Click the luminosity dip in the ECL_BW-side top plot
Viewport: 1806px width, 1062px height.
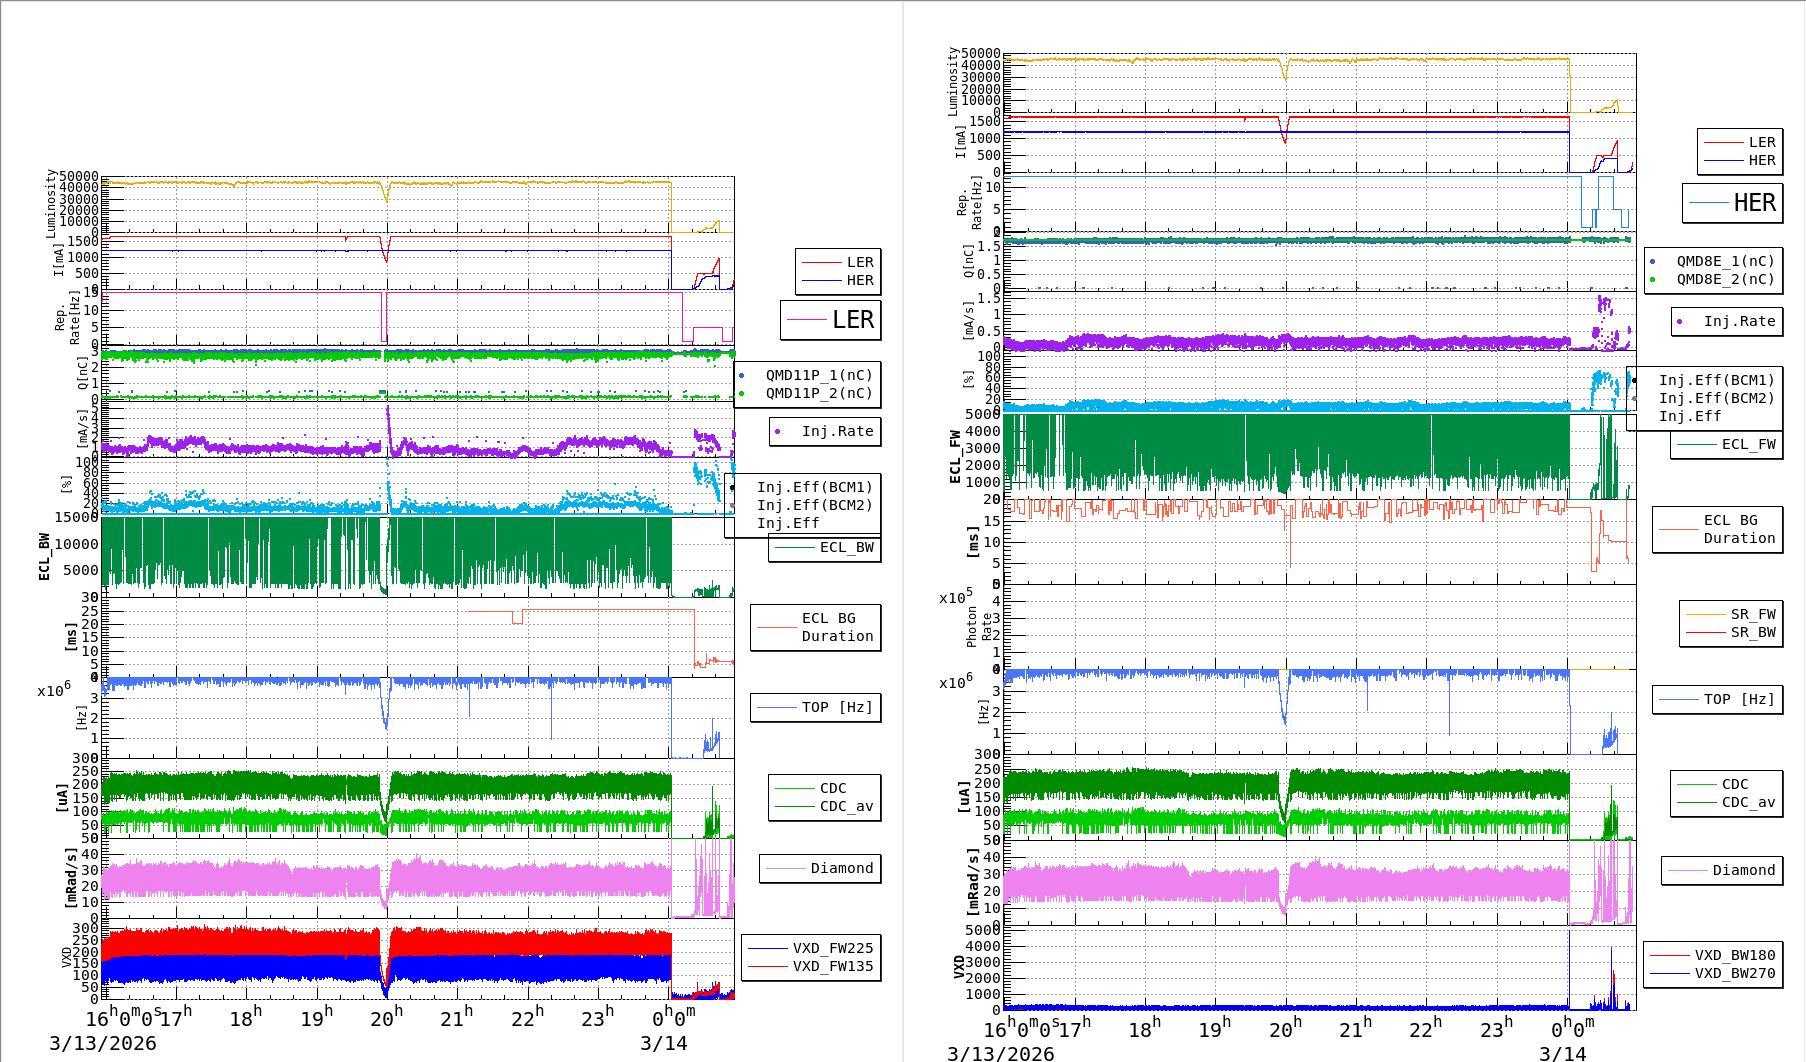387,194
